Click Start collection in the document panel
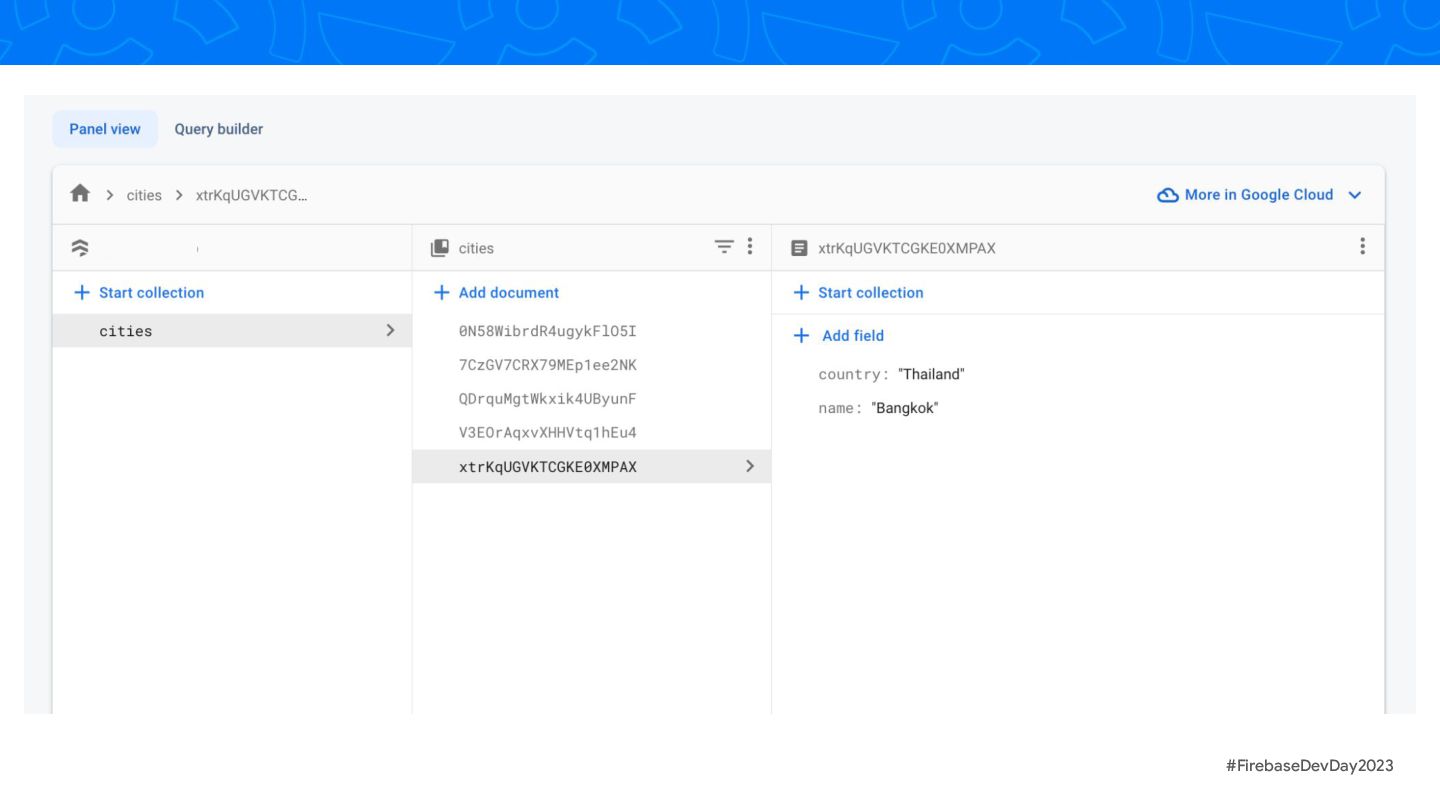This screenshot has height=810, width=1440. click(858, 293)
